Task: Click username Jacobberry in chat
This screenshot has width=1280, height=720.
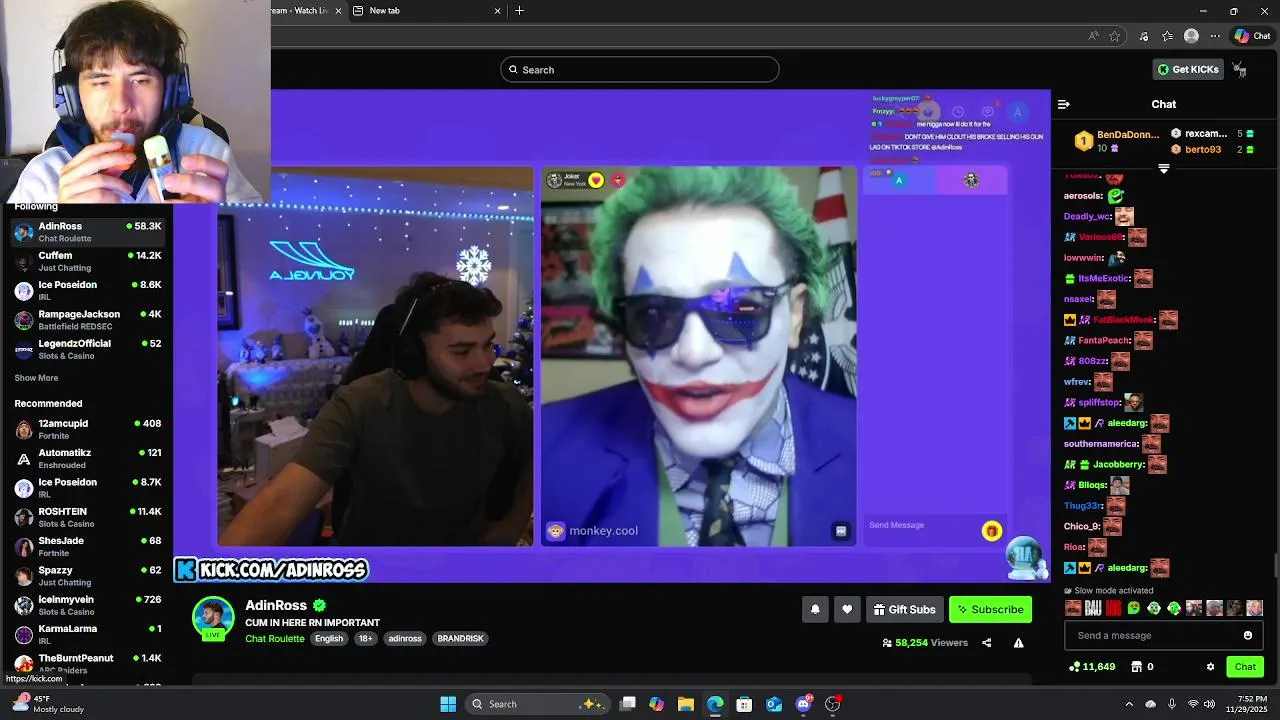Action: [1119, 464]
